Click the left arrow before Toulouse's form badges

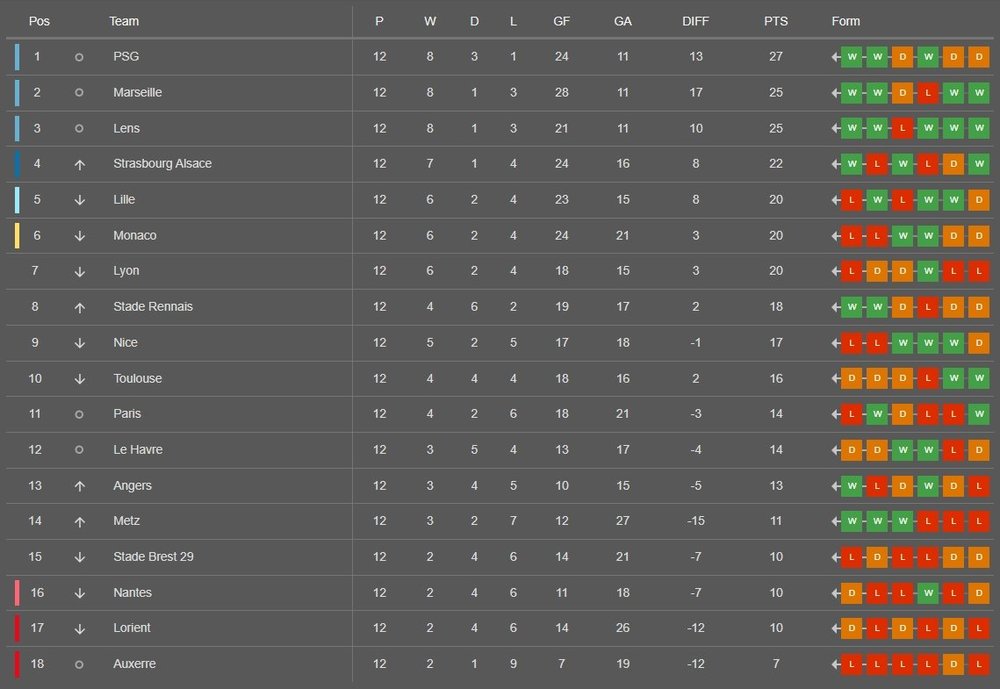tap(835, 378)
